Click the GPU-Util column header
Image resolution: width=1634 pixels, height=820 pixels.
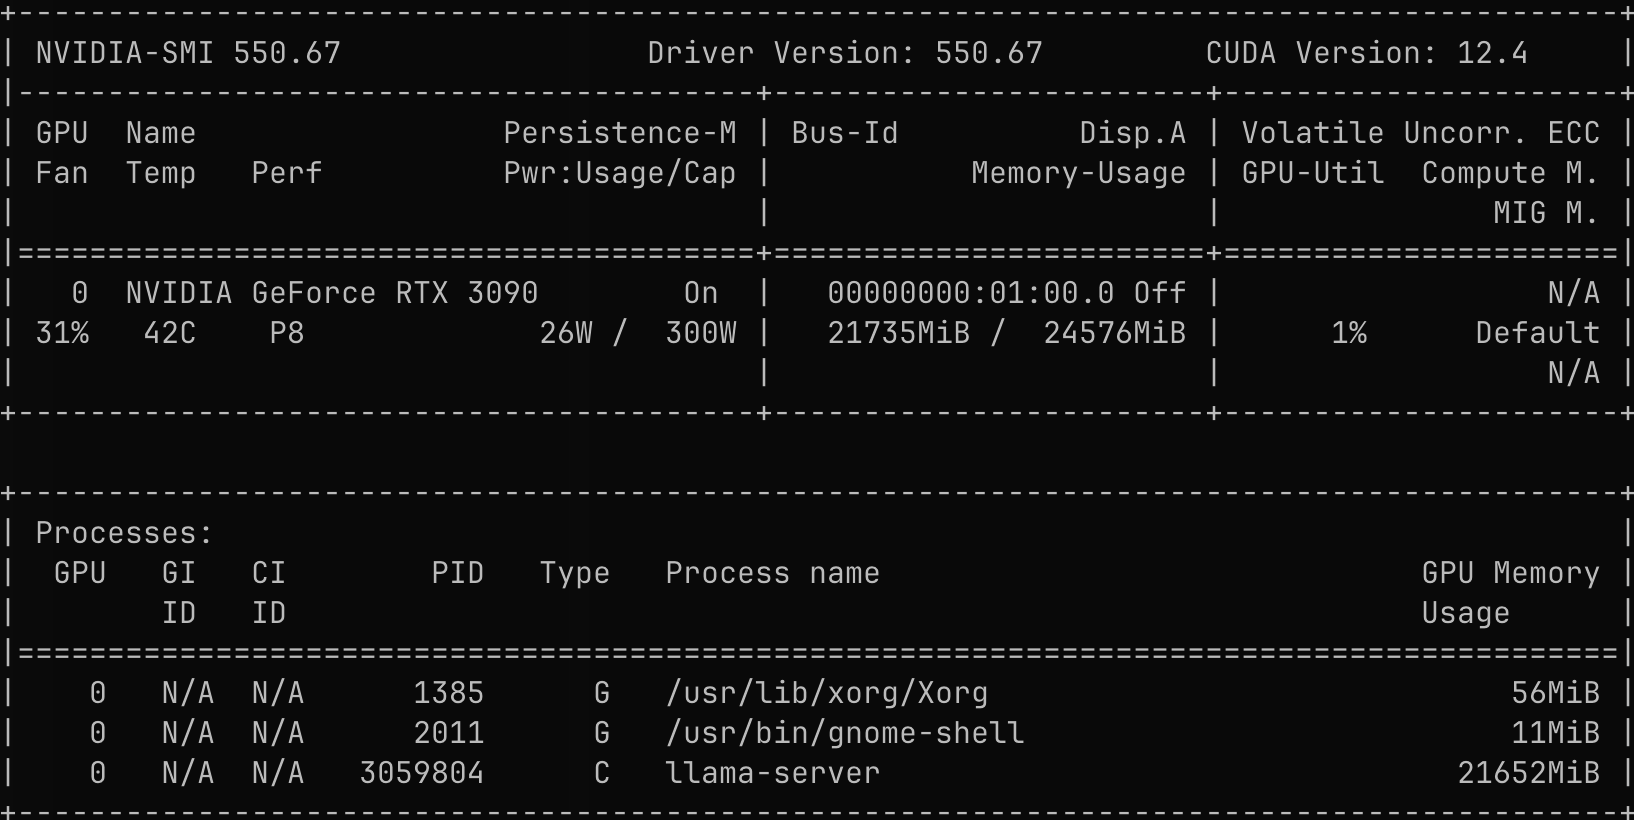(1312, 173)
